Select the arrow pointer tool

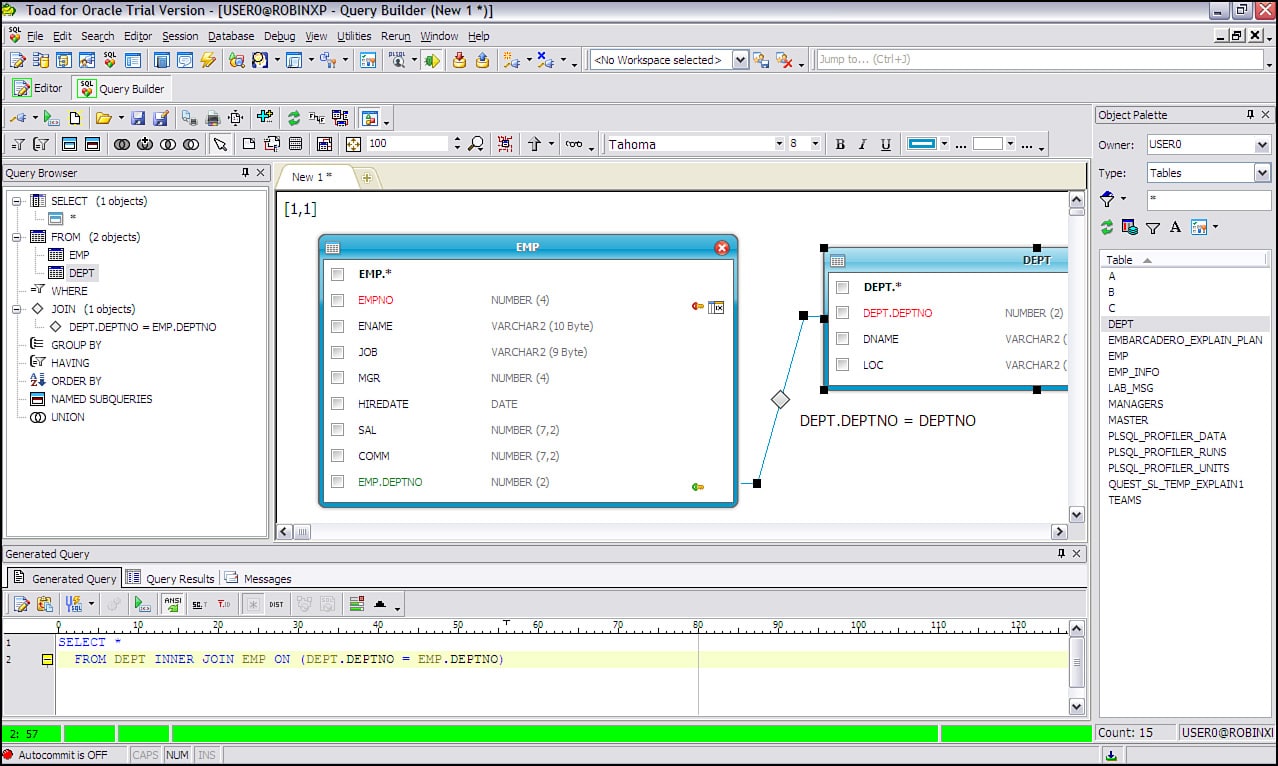pos(220,144)
